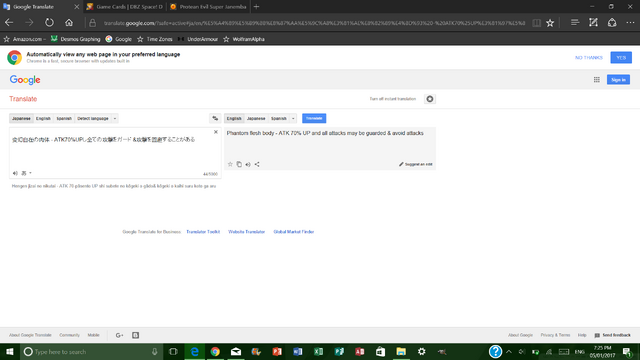Select Spanish as source language
640x360 pixels.
click(64, 118)
